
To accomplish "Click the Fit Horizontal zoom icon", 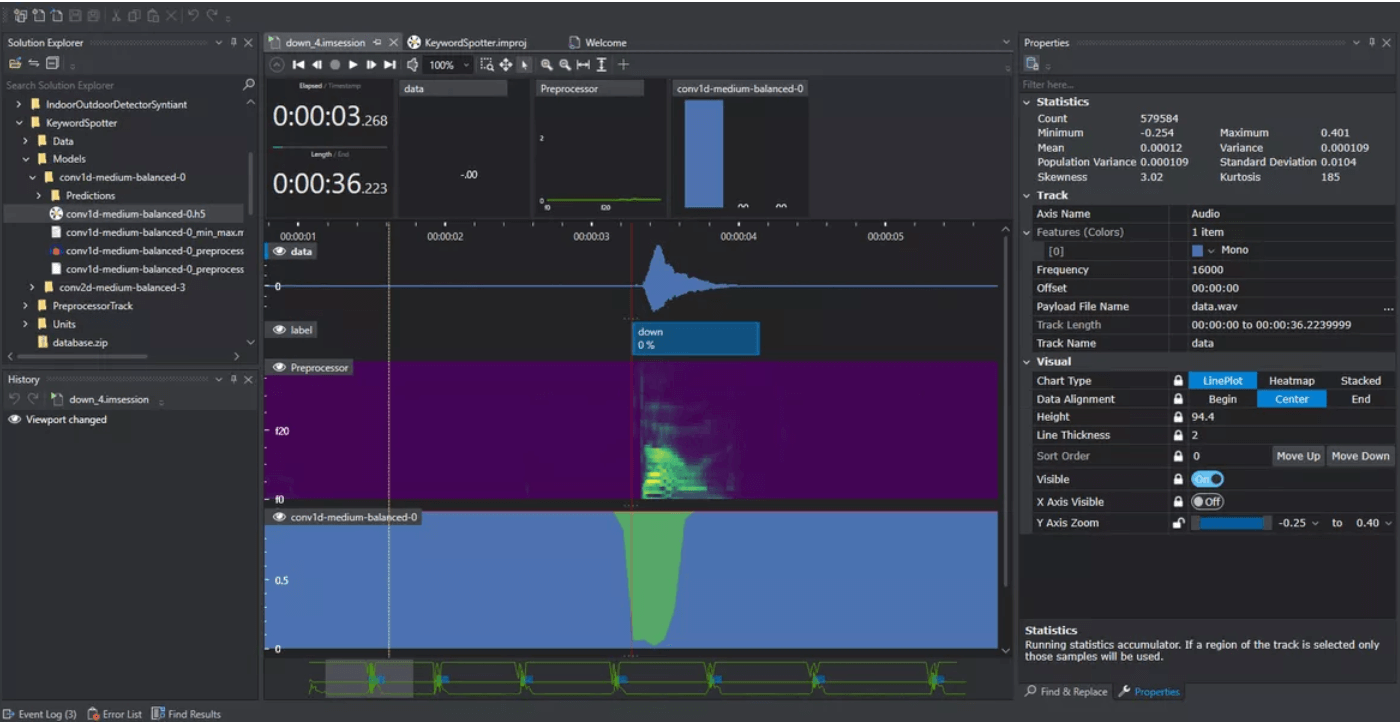I will pyautogui.click(x=584, y=64).
